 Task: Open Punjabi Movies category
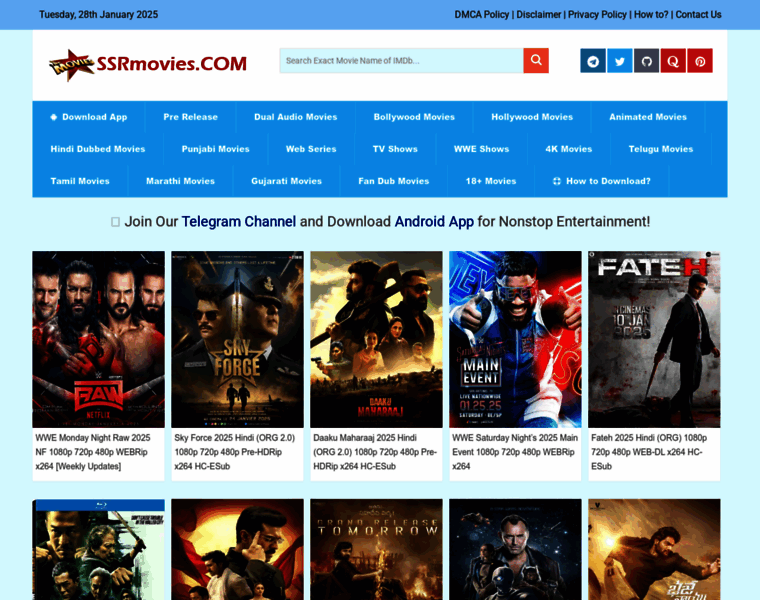coord(216,149)
